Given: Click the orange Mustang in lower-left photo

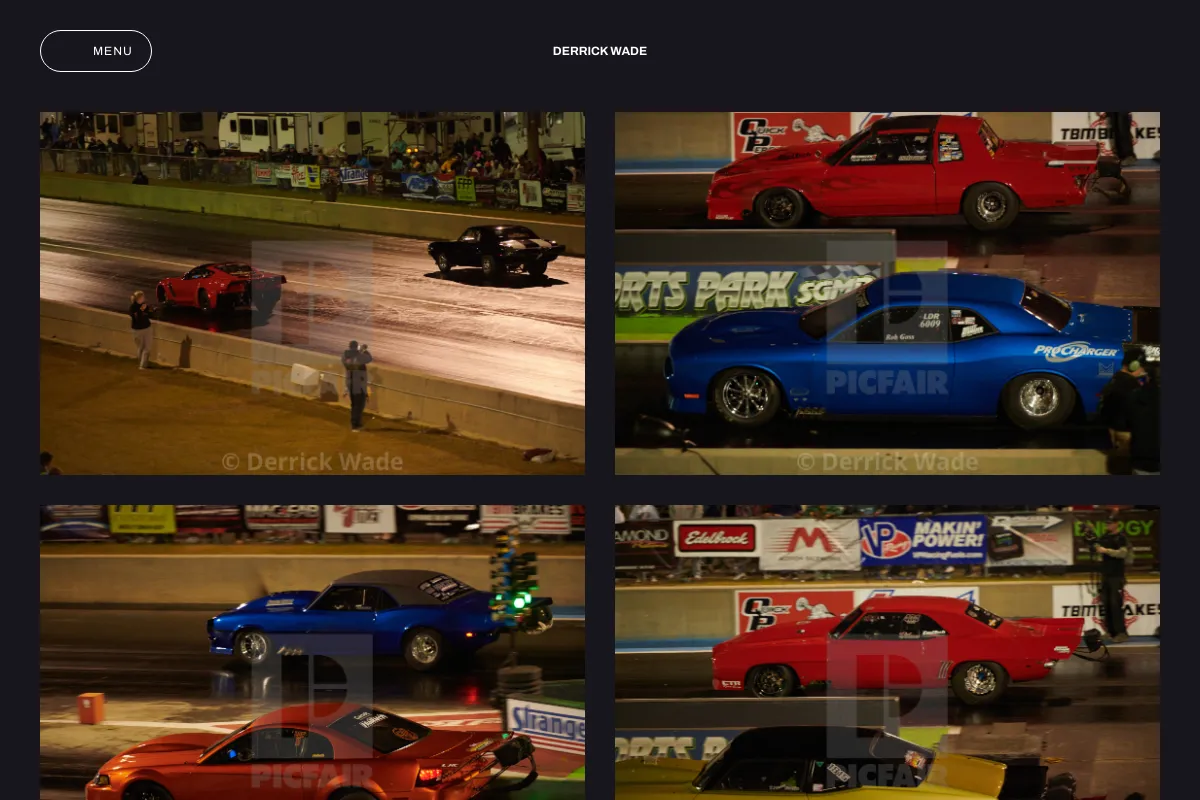Looking at the screenshot, I should (x=310, y=753).
